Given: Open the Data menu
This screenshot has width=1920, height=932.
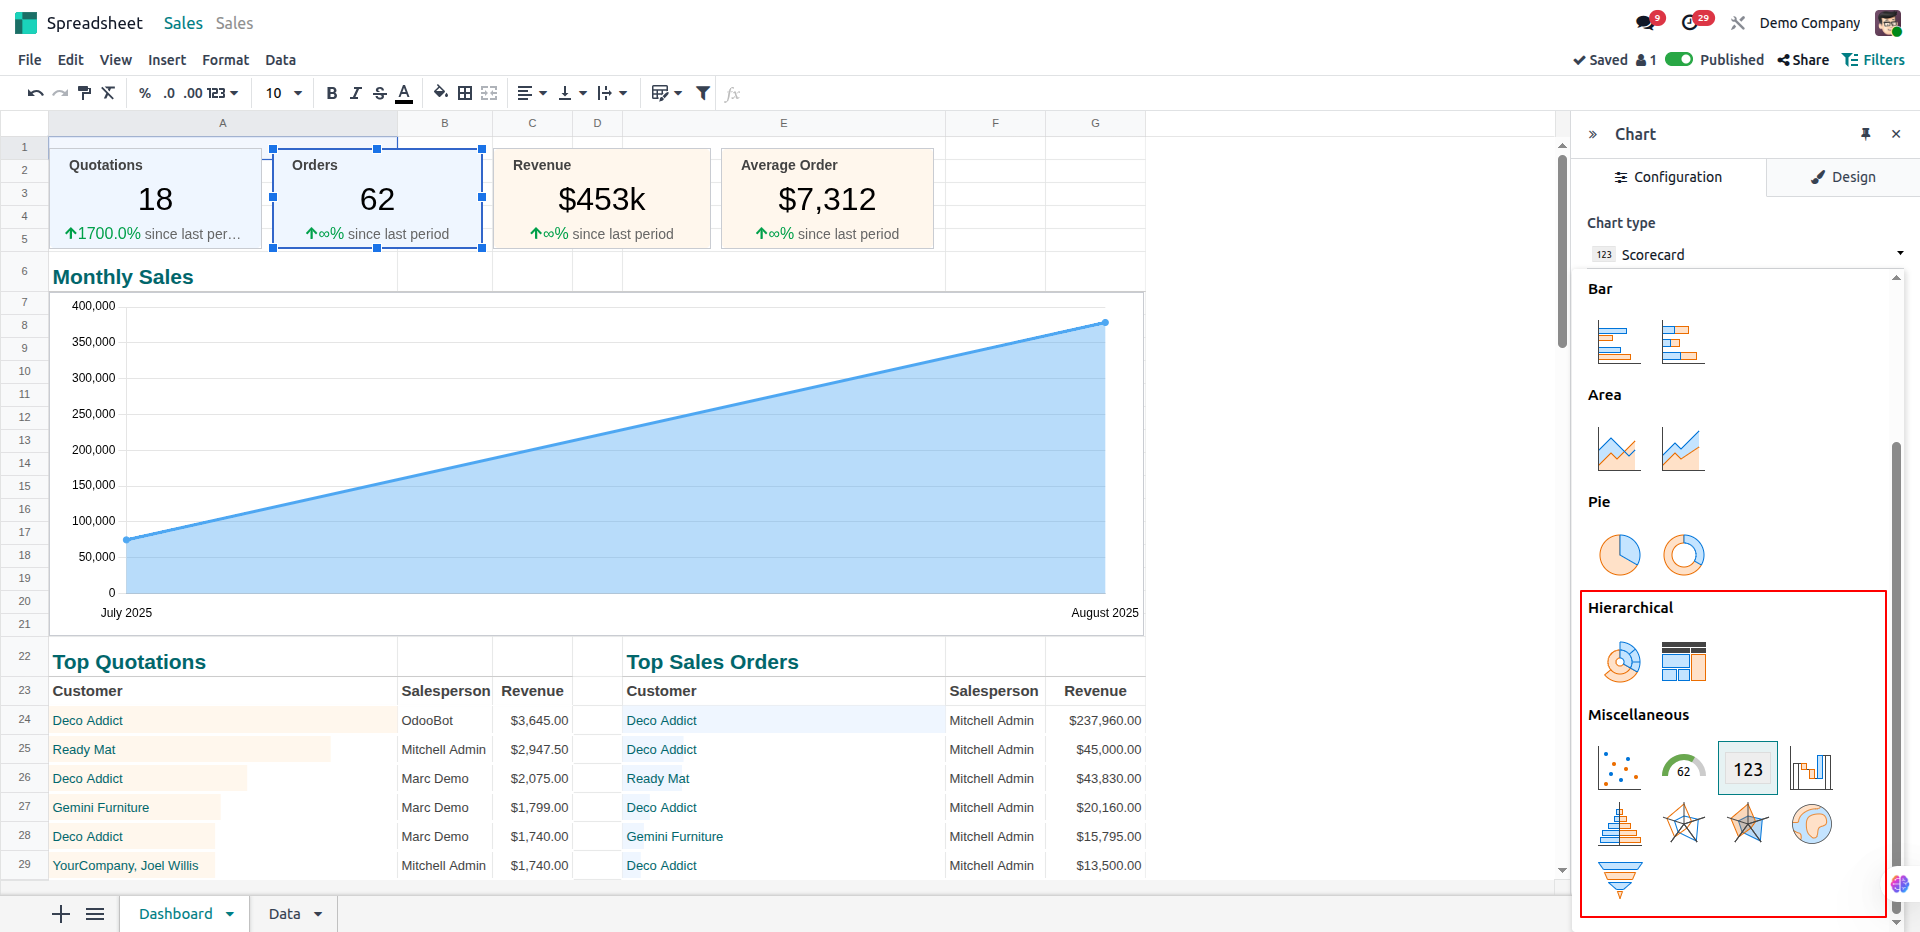Looking at the screenshot, I should click(x=280, y=60).
